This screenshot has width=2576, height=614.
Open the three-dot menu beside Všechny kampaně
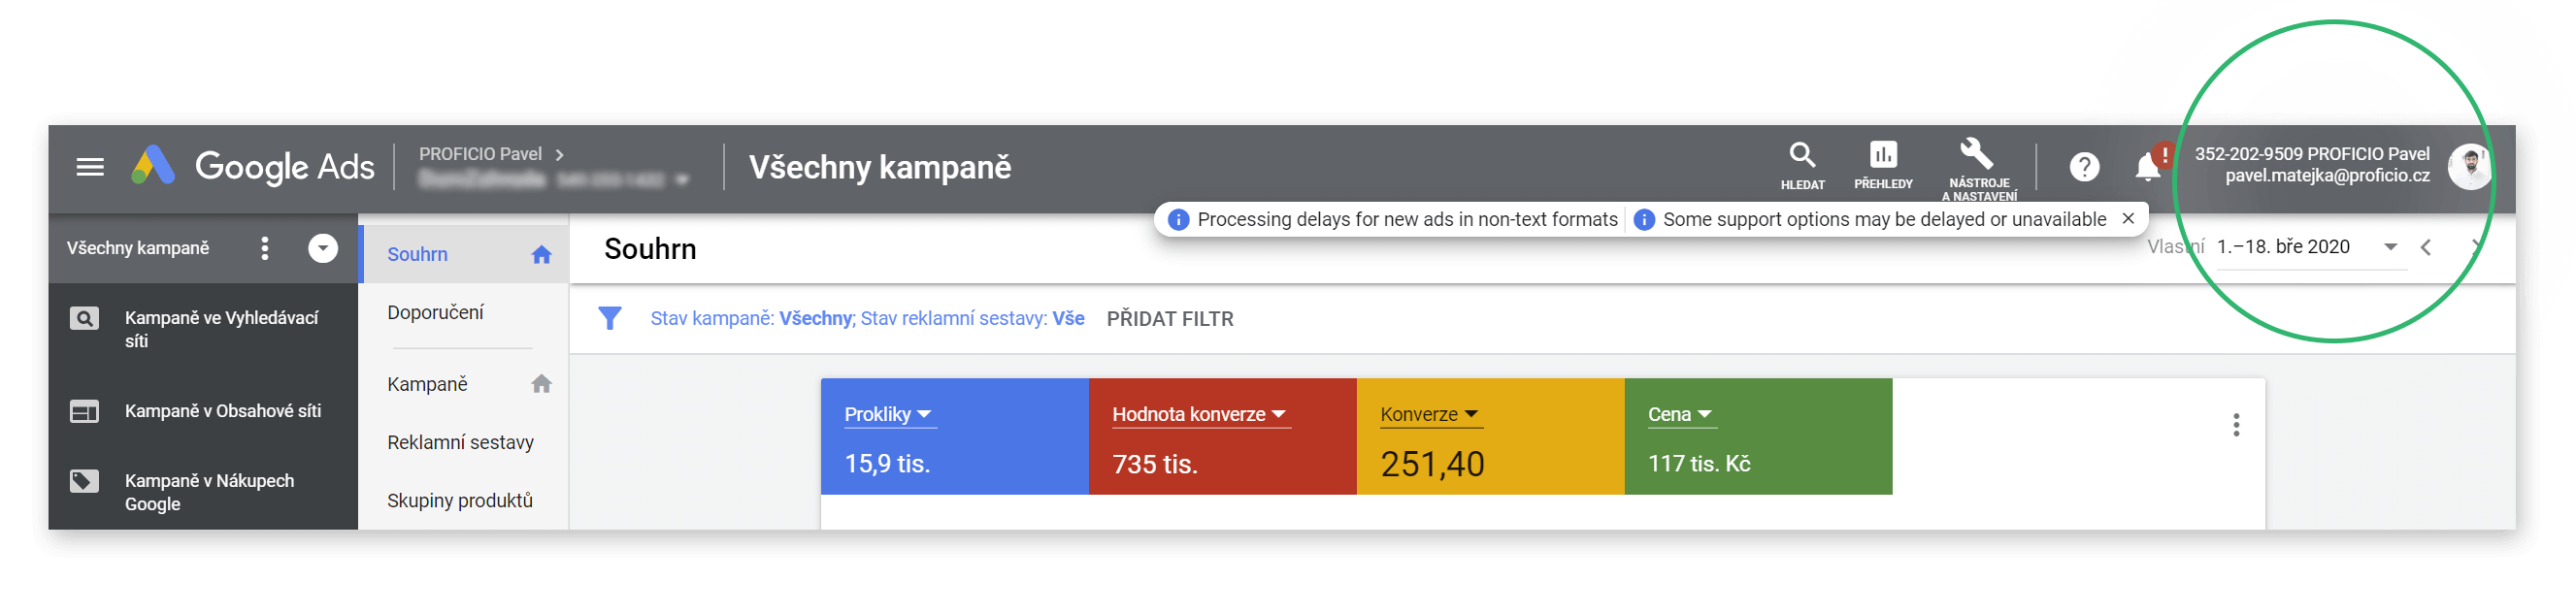coord(264,248)
